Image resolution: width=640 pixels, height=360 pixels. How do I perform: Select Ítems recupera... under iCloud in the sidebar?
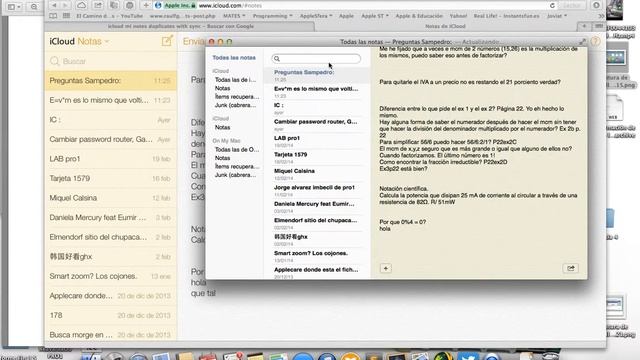237,97
